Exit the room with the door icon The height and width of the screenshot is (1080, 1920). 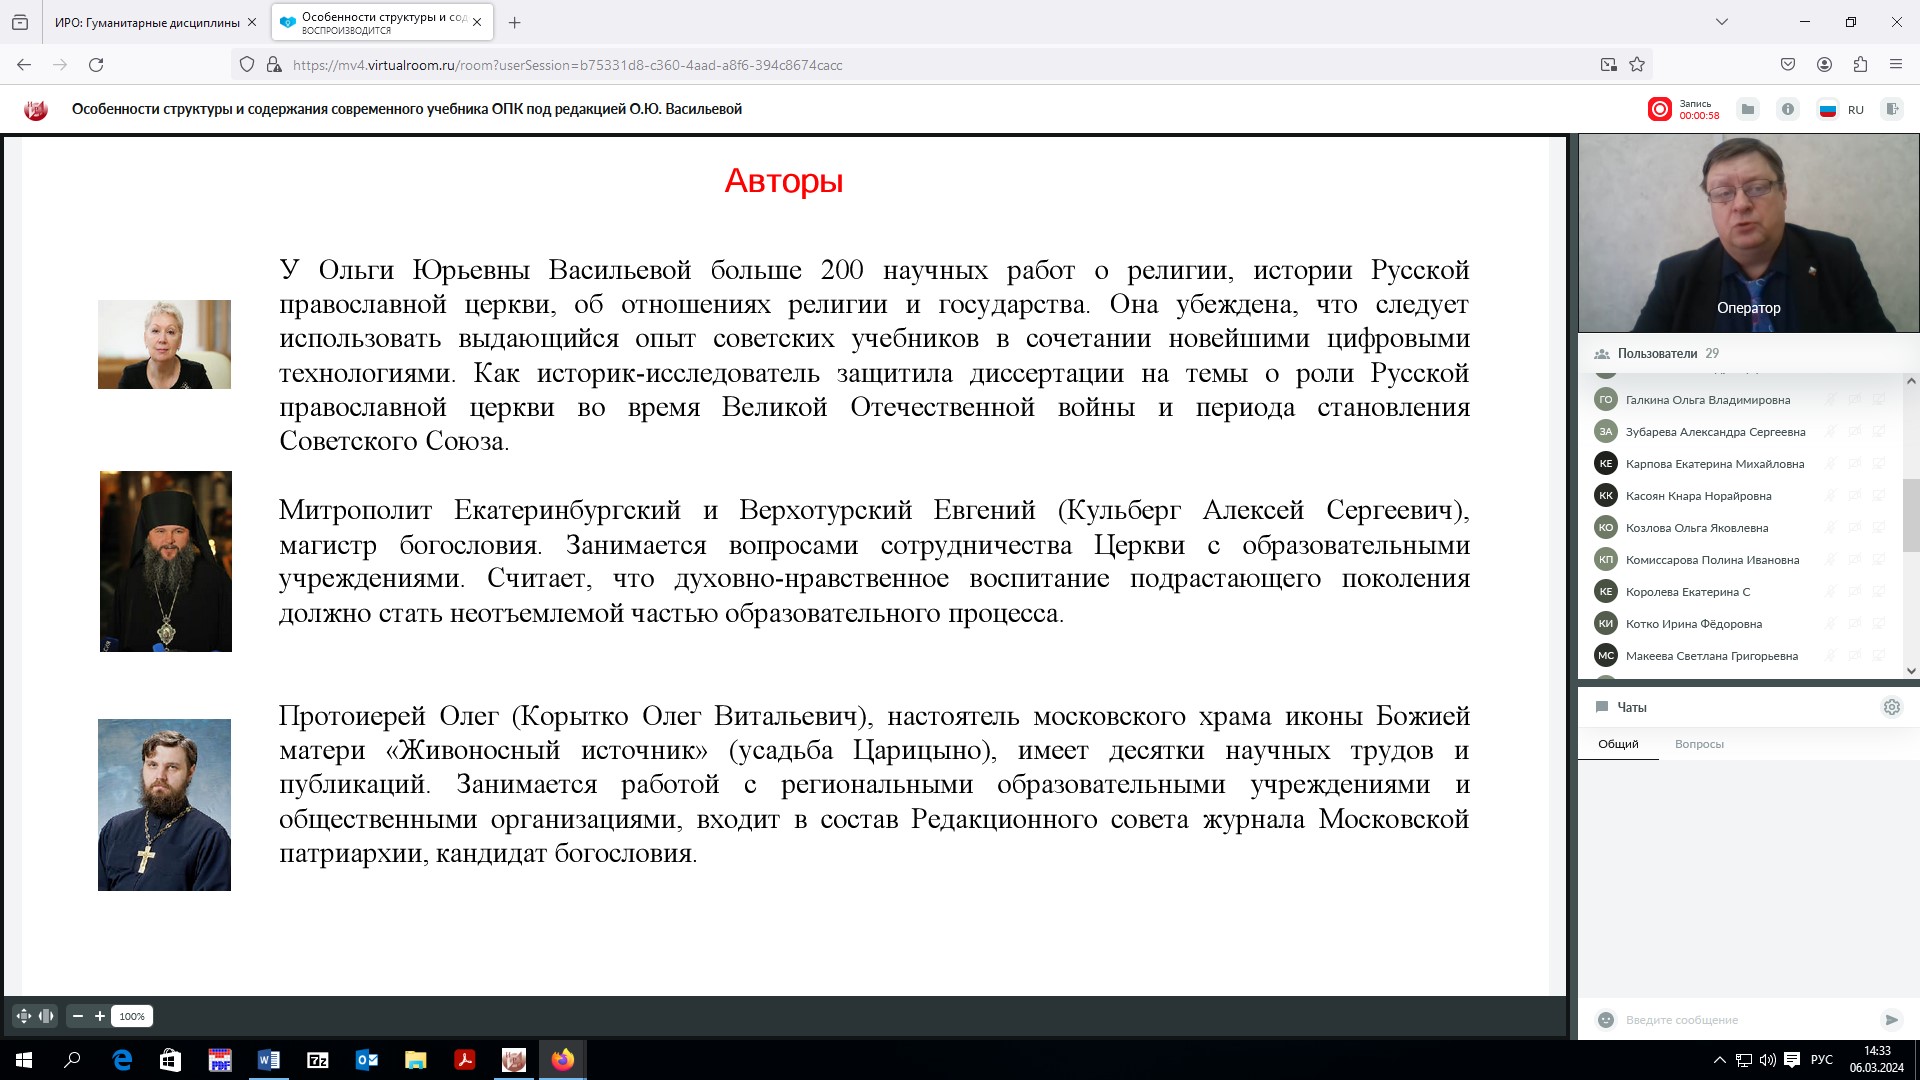pyautogui.click(x=1891, y=110)
